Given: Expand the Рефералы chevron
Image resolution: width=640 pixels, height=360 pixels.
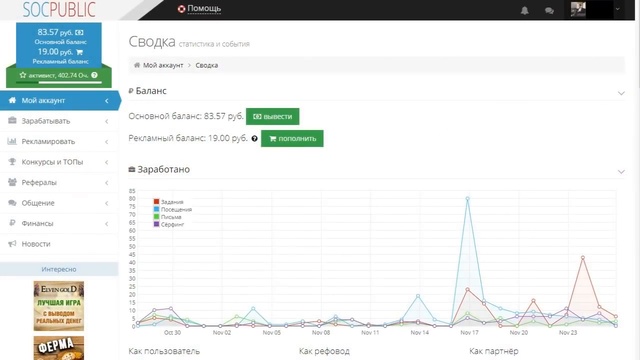Looking at the screenshot, I should 107,182.
